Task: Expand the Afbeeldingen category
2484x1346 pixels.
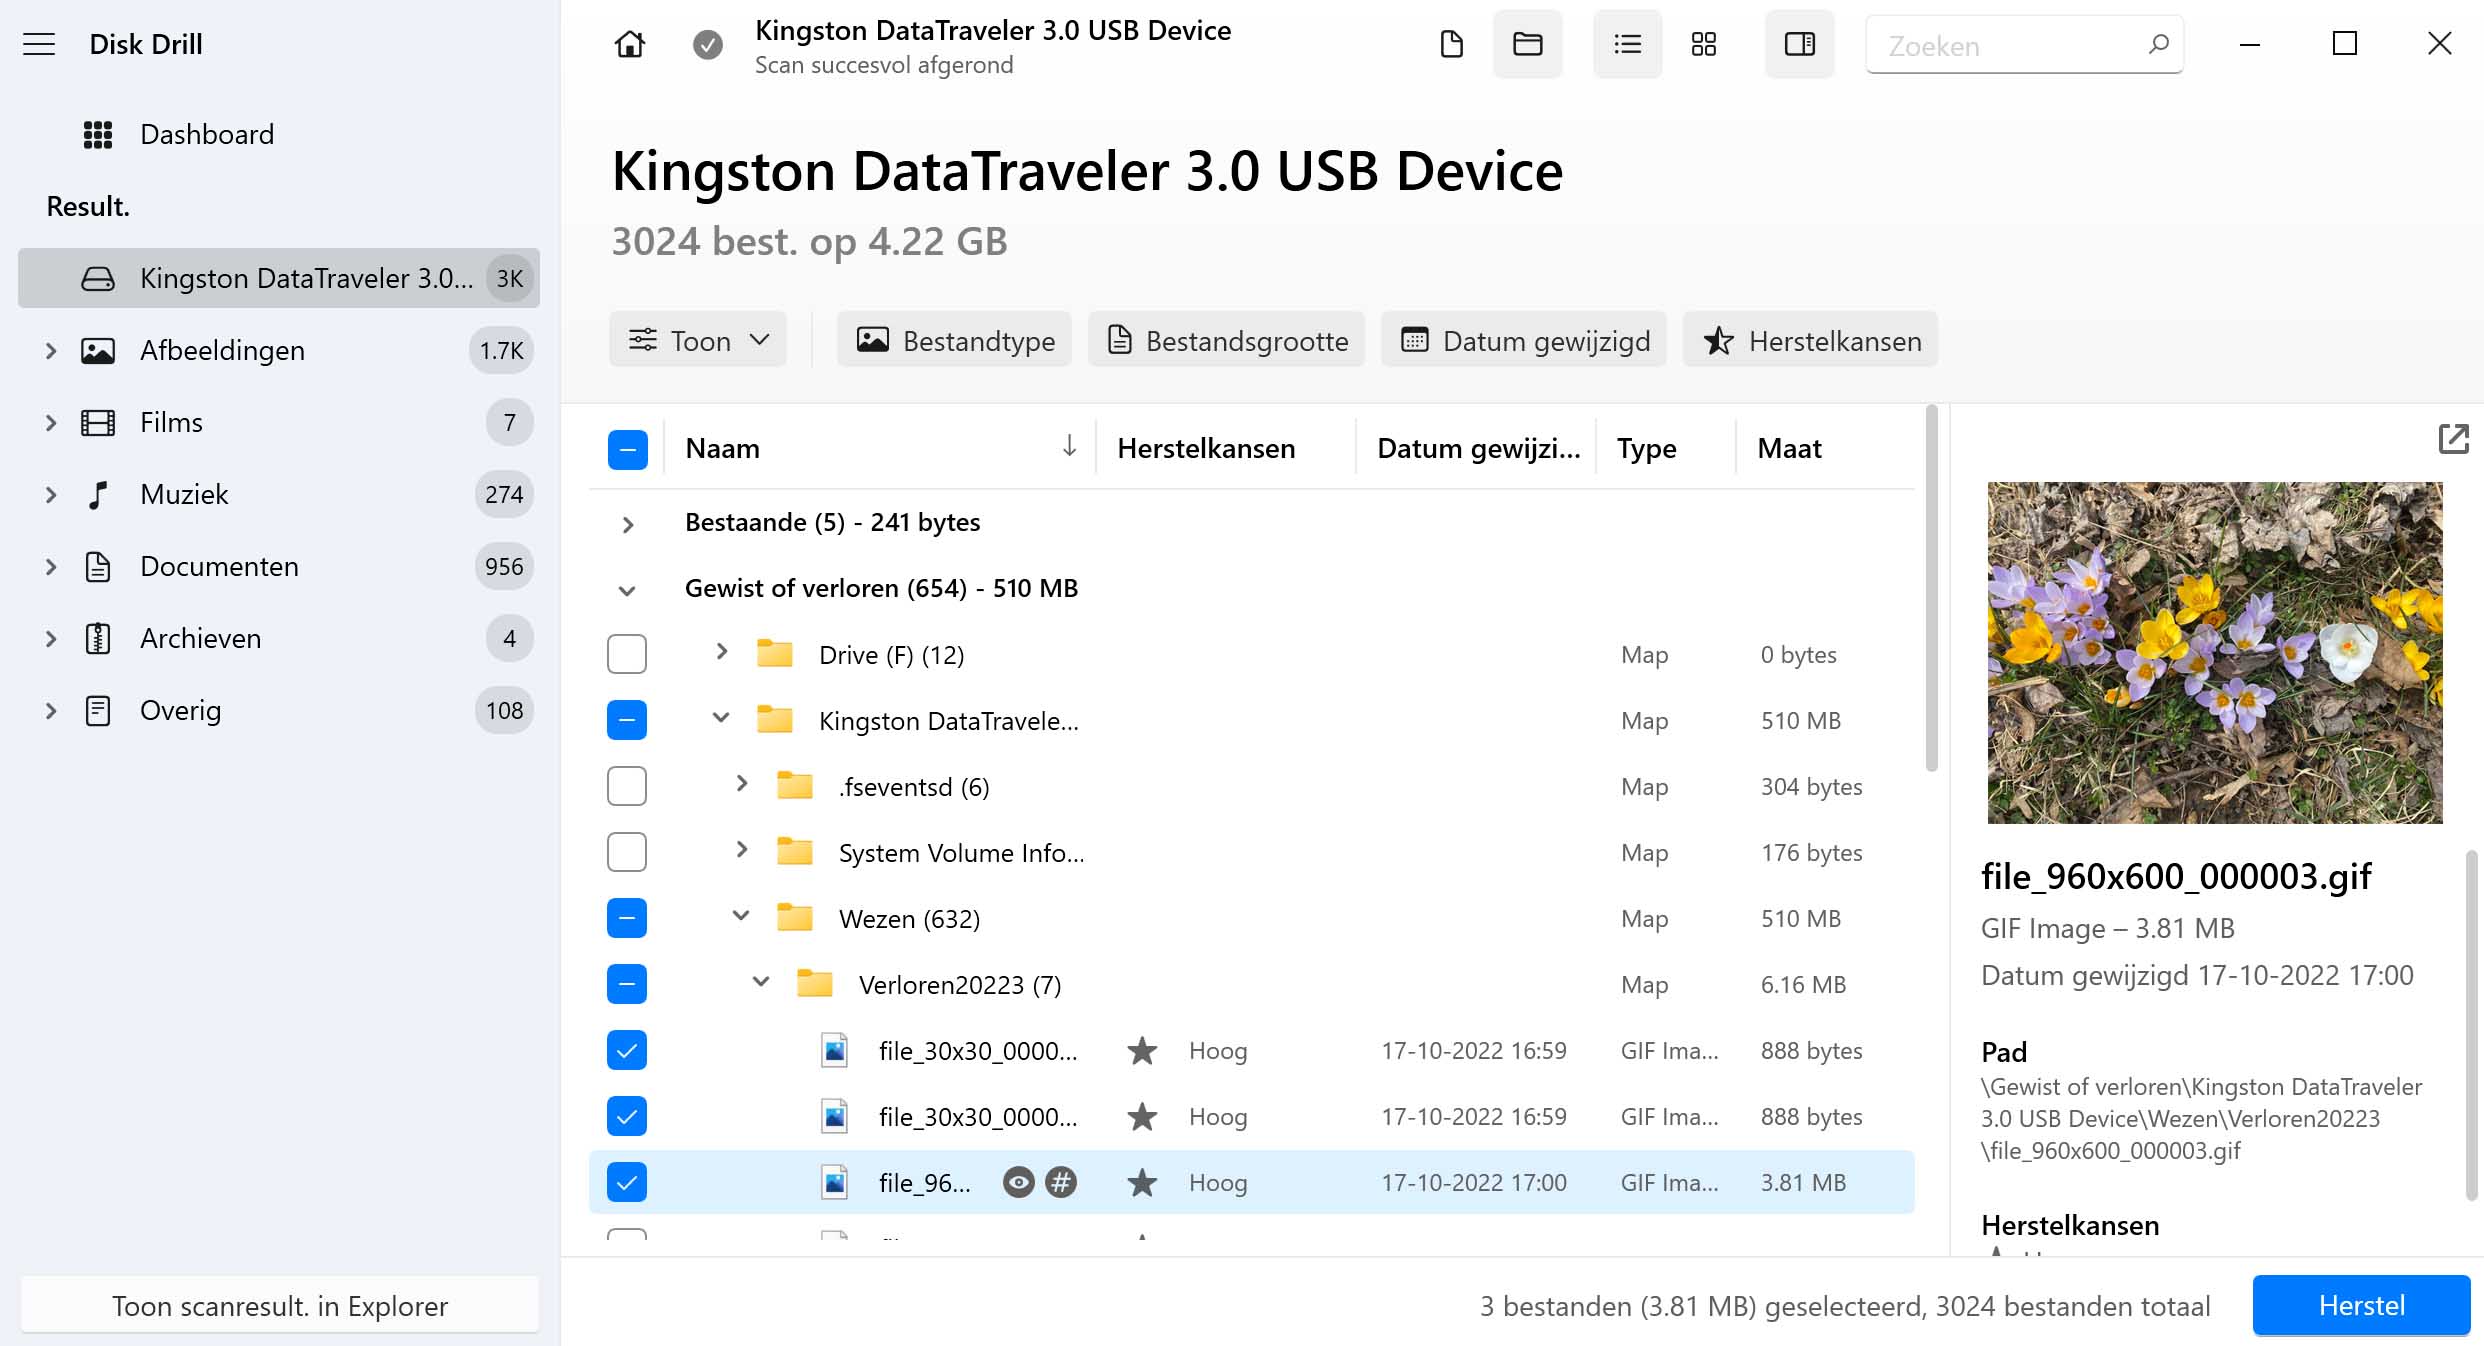Action: click(51, 350)
